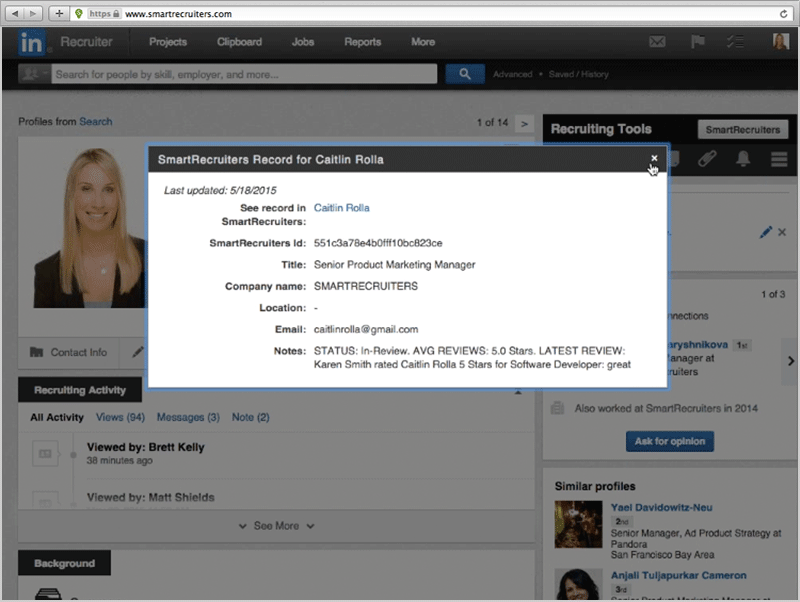800x602 pixels.
Task: Open the More menu
Action: tap(423, 42)
